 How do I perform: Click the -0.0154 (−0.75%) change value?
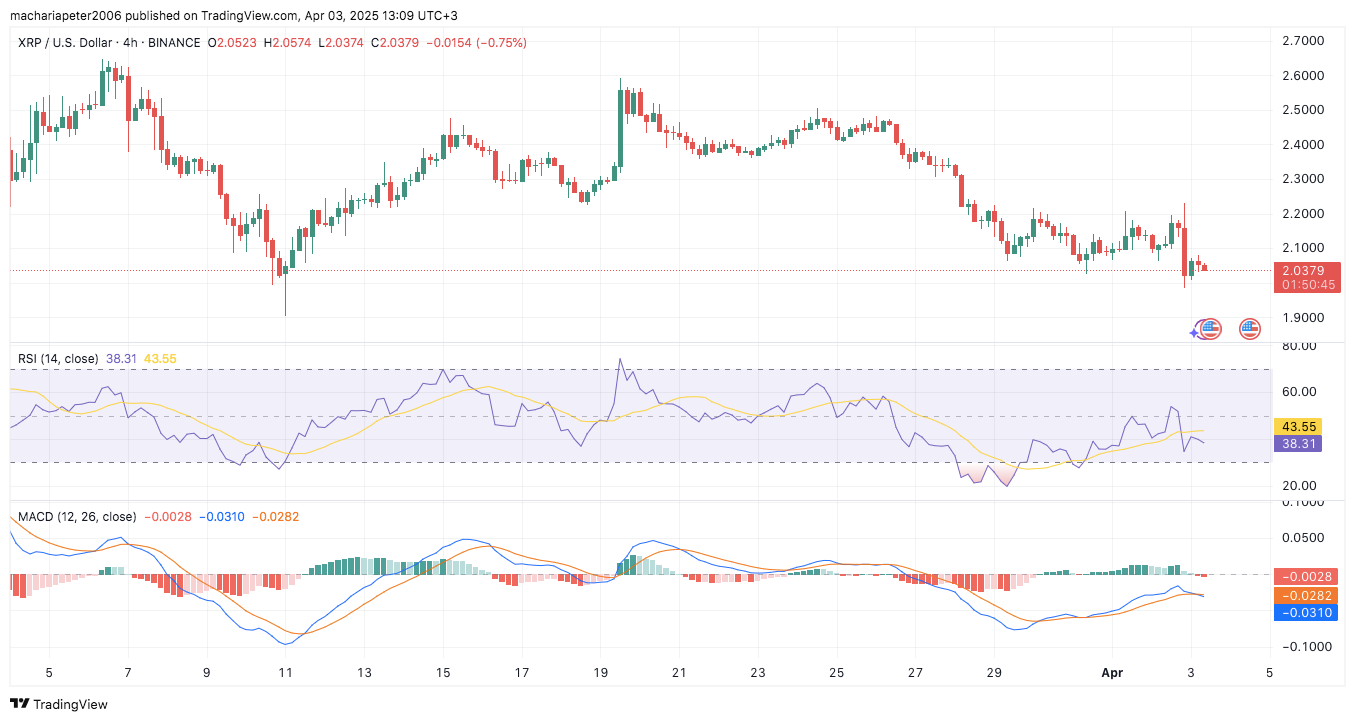pyautogui.click(x=474, y=43)
